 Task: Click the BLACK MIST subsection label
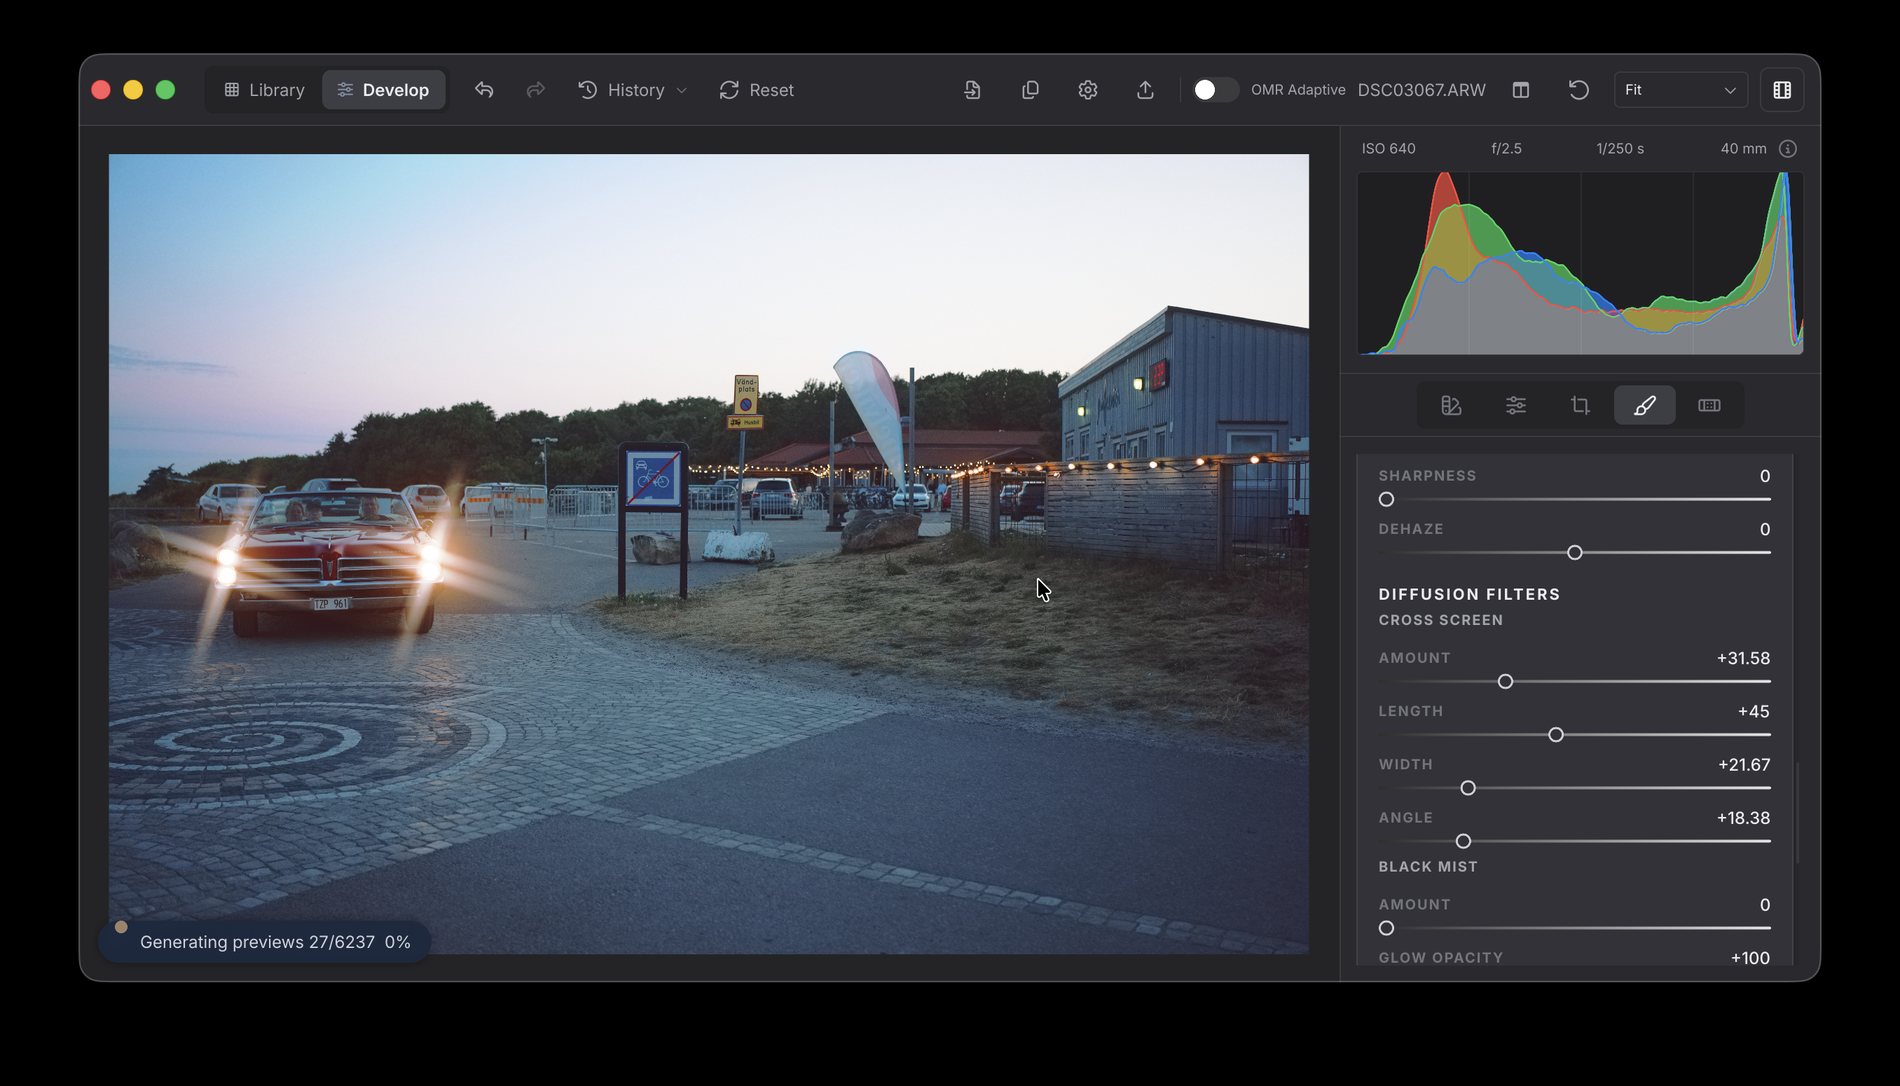pos(1427,867)
